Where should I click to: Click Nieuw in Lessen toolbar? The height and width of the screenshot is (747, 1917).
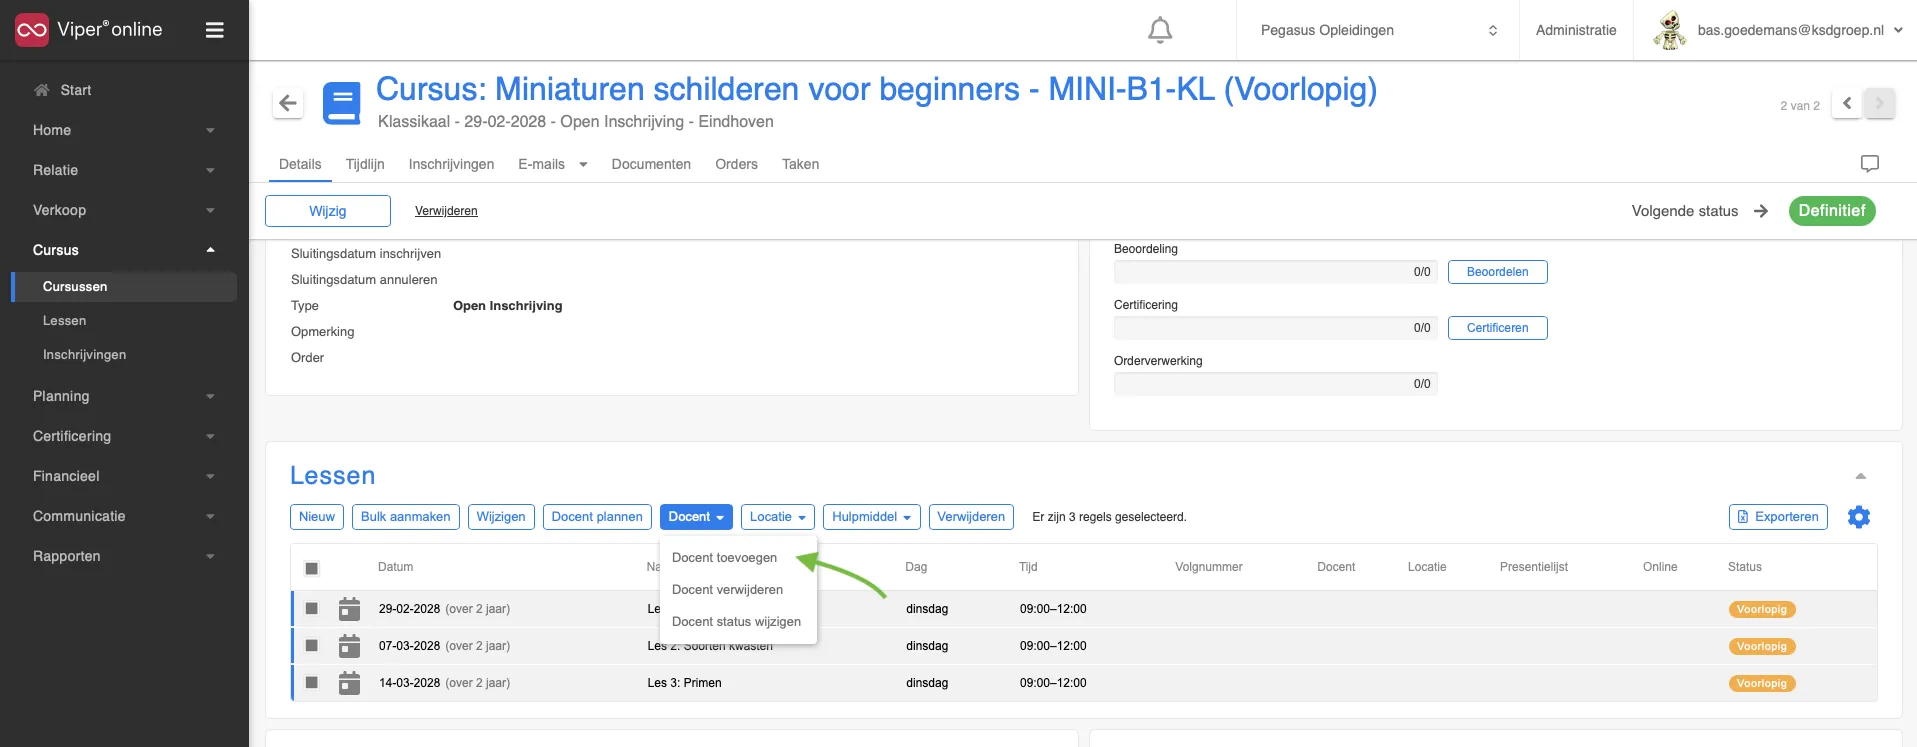317,517
